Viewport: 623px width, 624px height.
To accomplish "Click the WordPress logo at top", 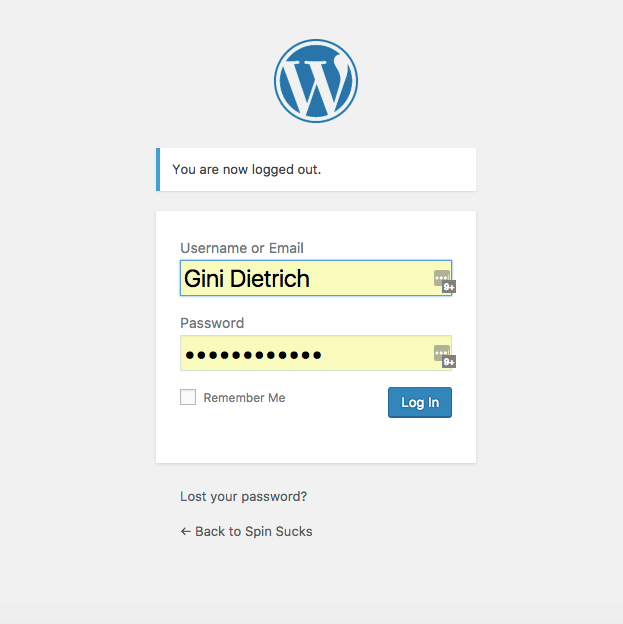I will [316, 81].
